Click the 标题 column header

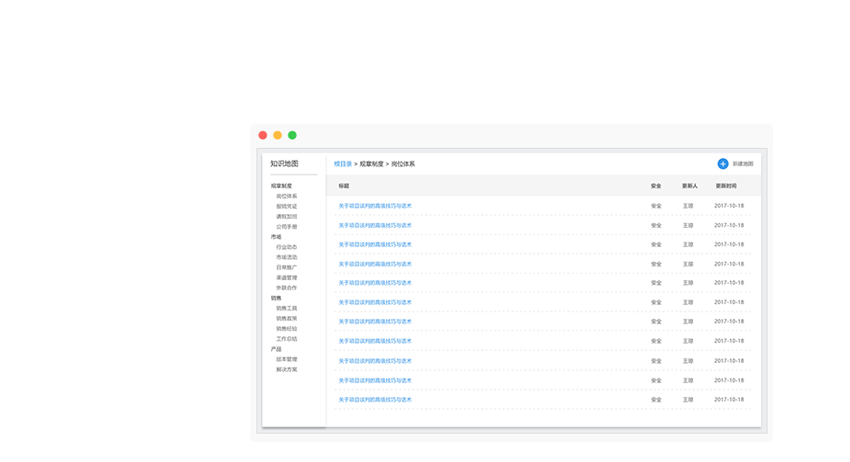point(344,186)
